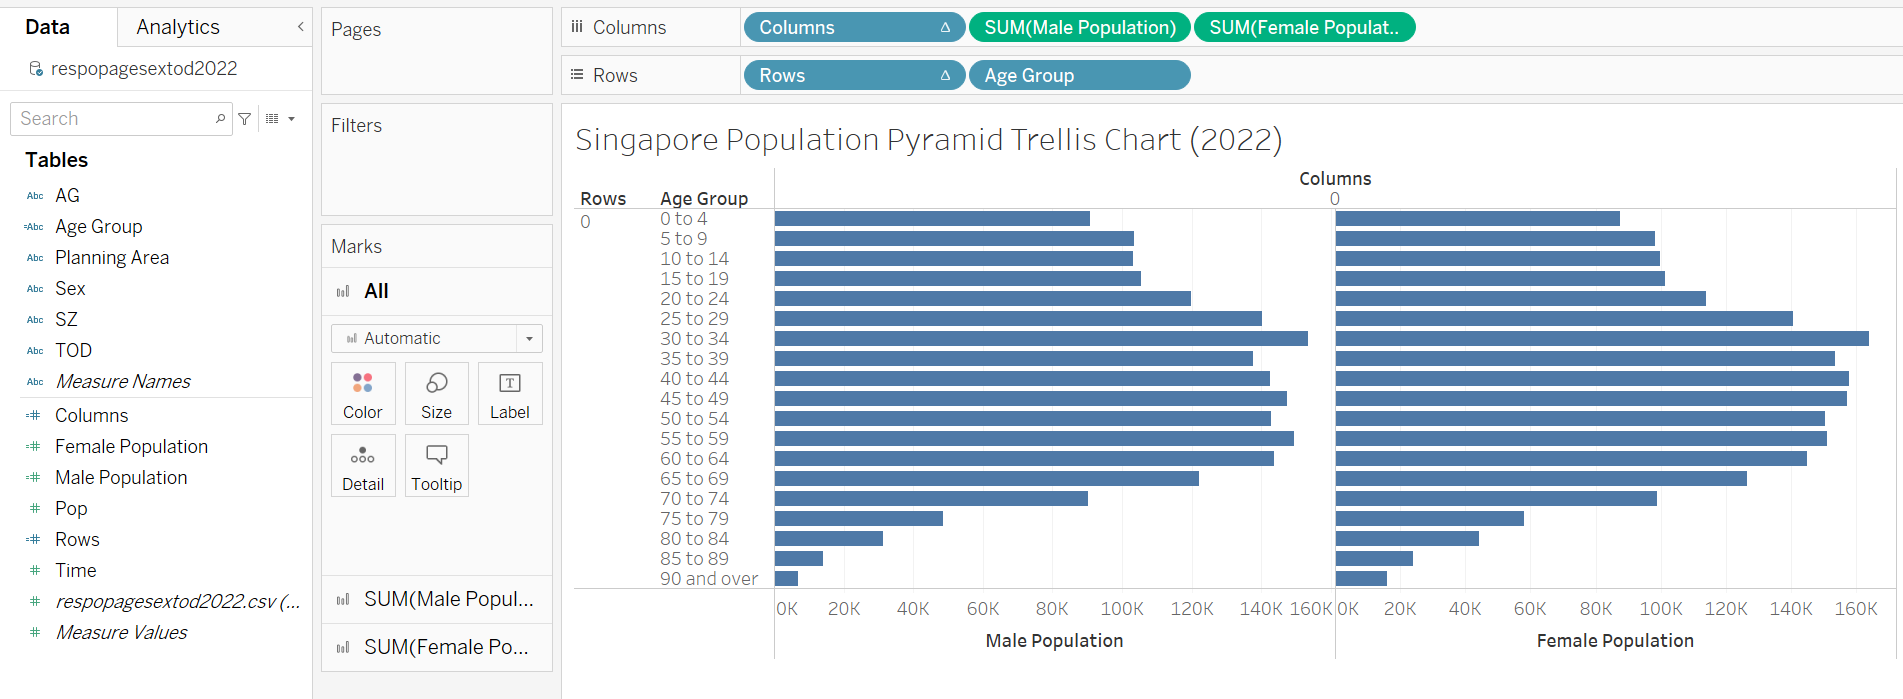Click the filter fields icon by Search
Image resolution: width=1903 pixels, height=699 pixels.
click(245, 119)
